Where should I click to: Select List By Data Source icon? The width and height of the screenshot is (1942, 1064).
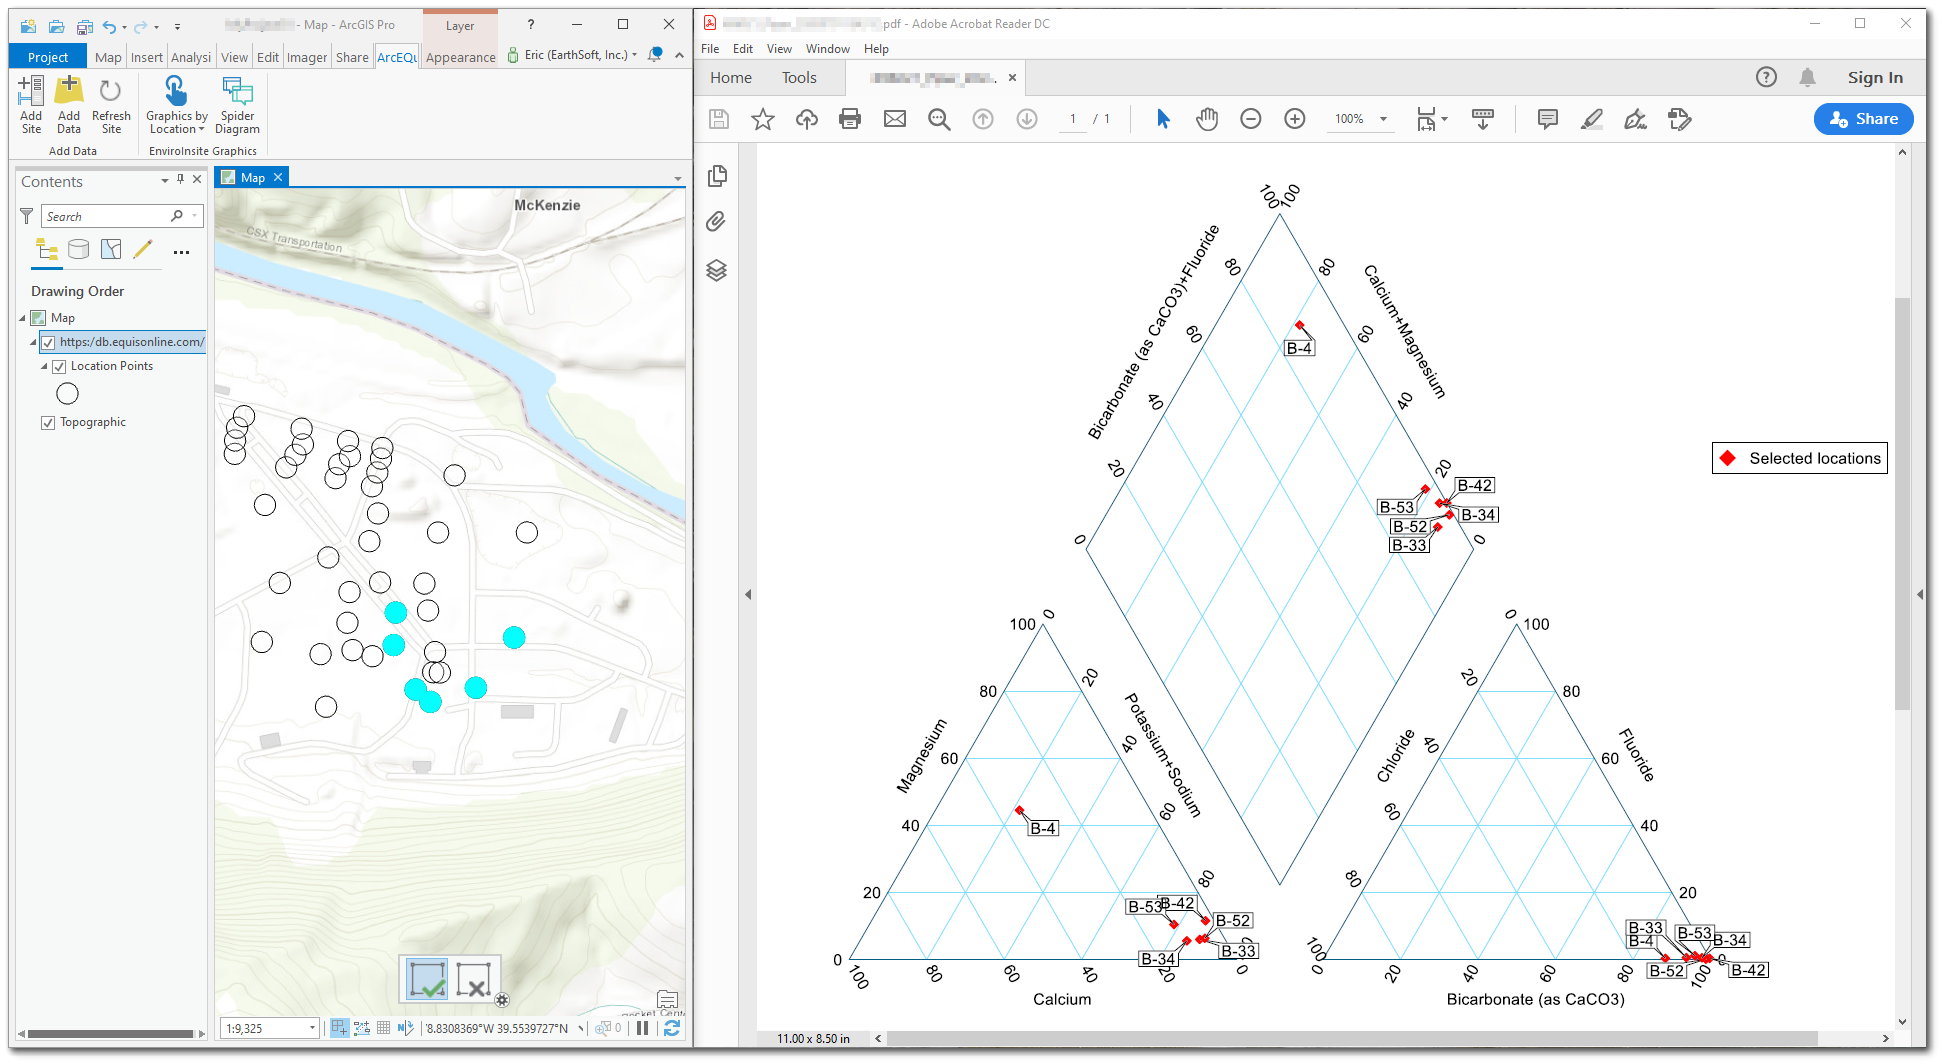coord(79,250)
